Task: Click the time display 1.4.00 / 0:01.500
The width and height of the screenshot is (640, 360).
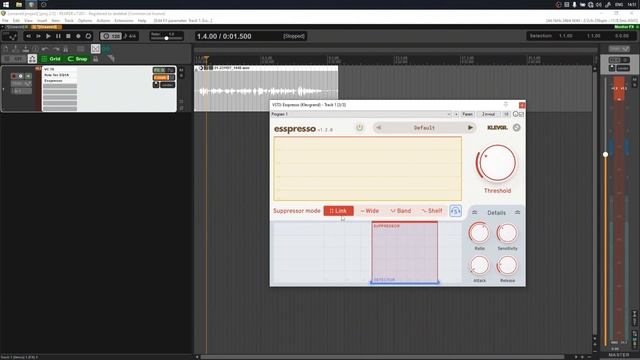Action: point(224,36)
